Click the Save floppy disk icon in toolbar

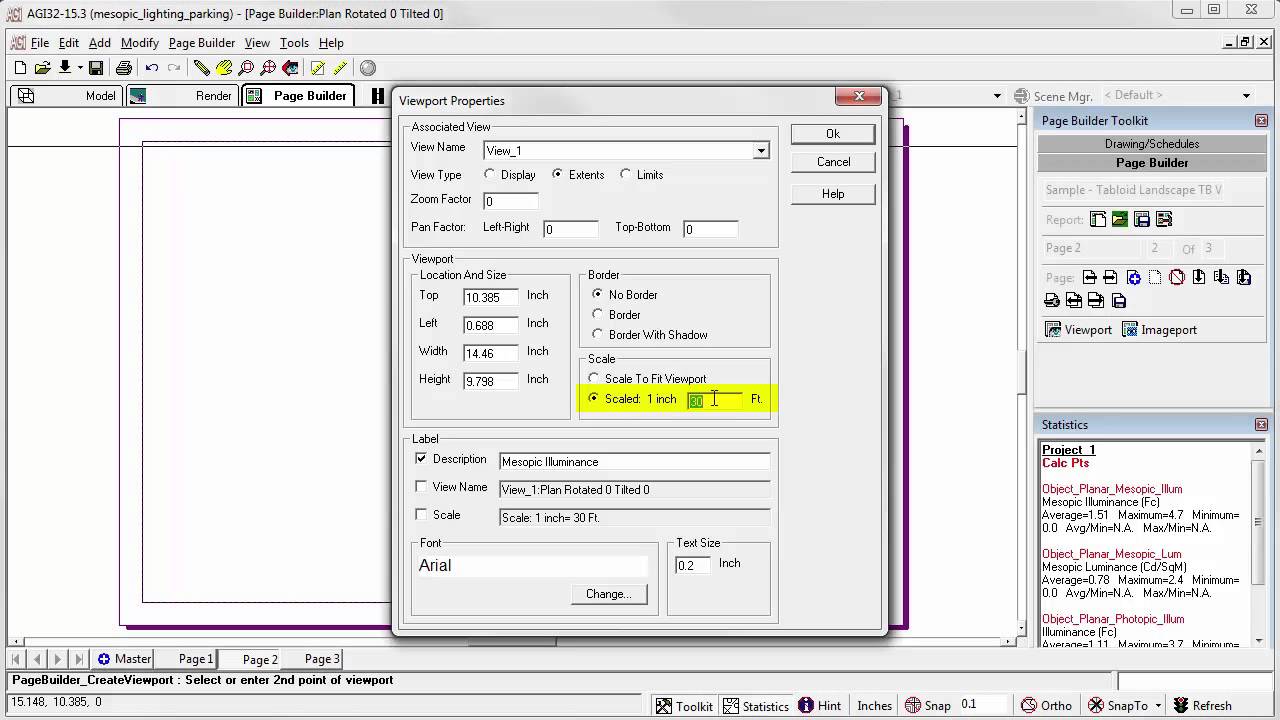[96, 68]
